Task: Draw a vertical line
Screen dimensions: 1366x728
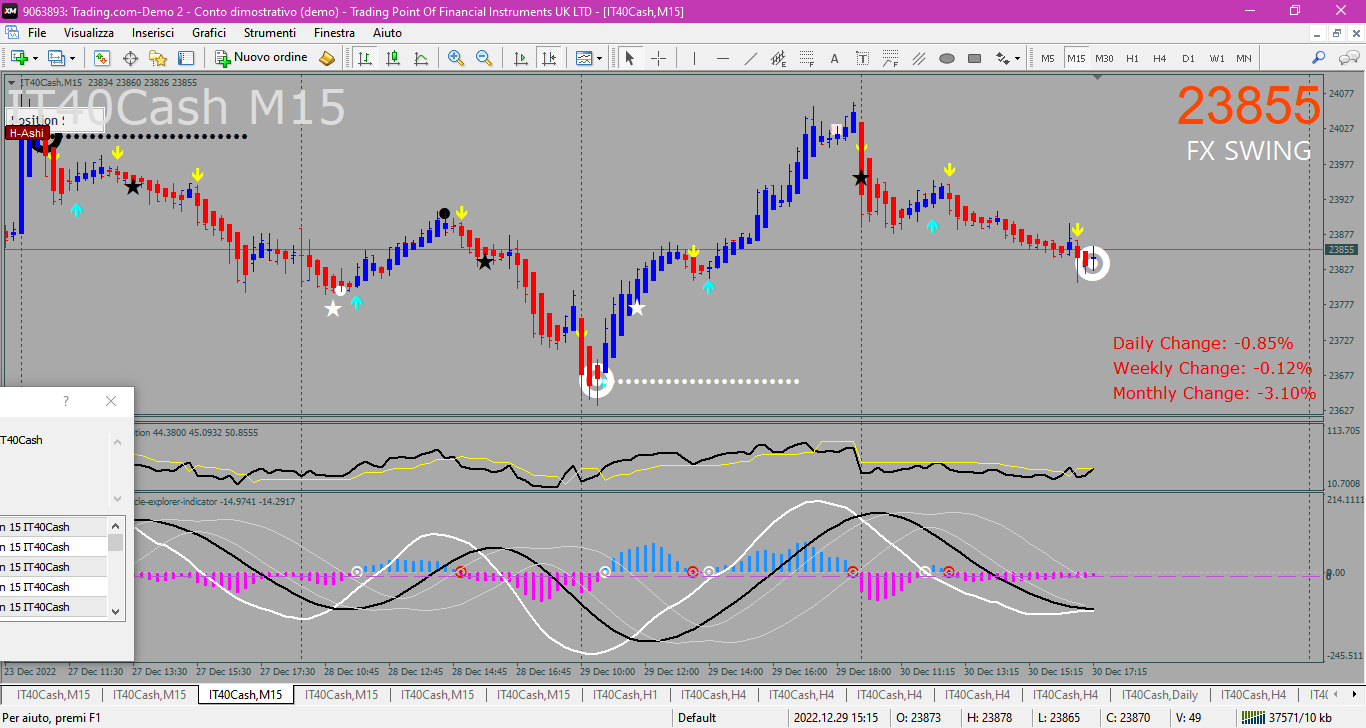Action: 694,58
